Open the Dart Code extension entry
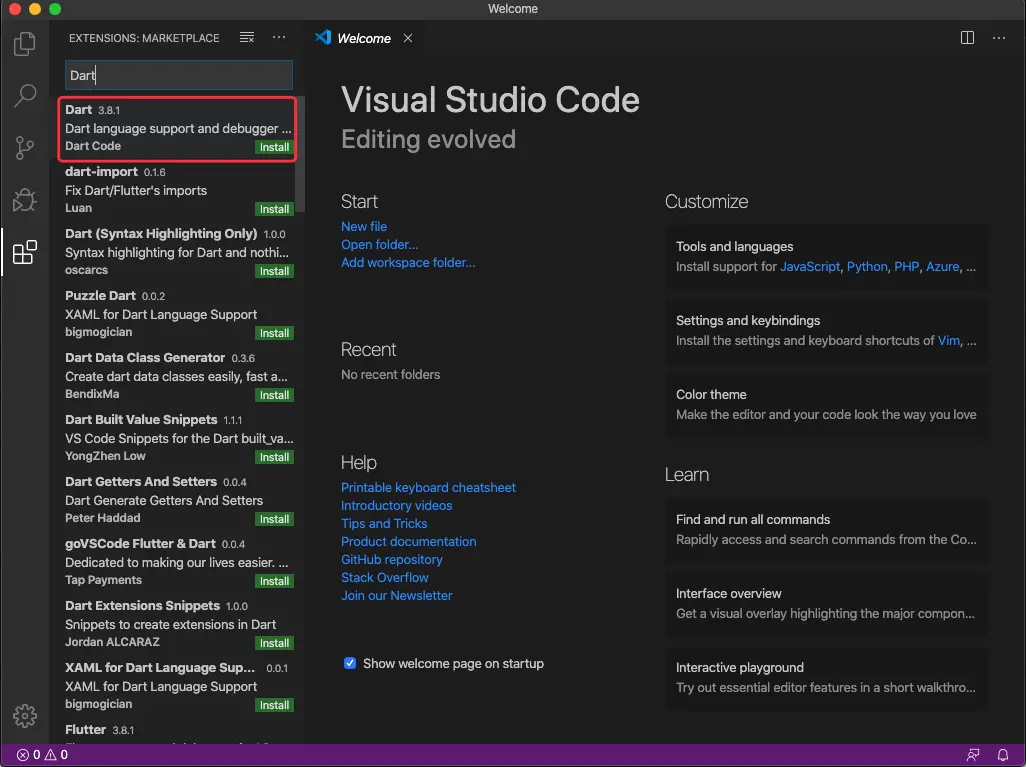 coord(177,129)
